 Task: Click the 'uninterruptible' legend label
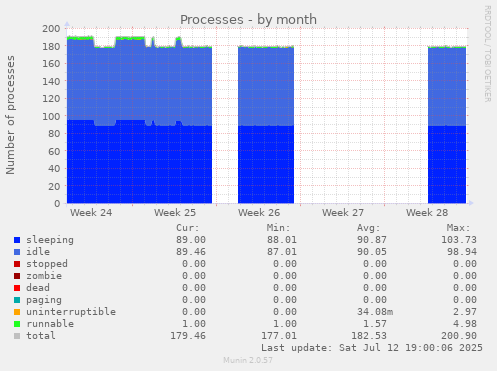click(71, 312)
